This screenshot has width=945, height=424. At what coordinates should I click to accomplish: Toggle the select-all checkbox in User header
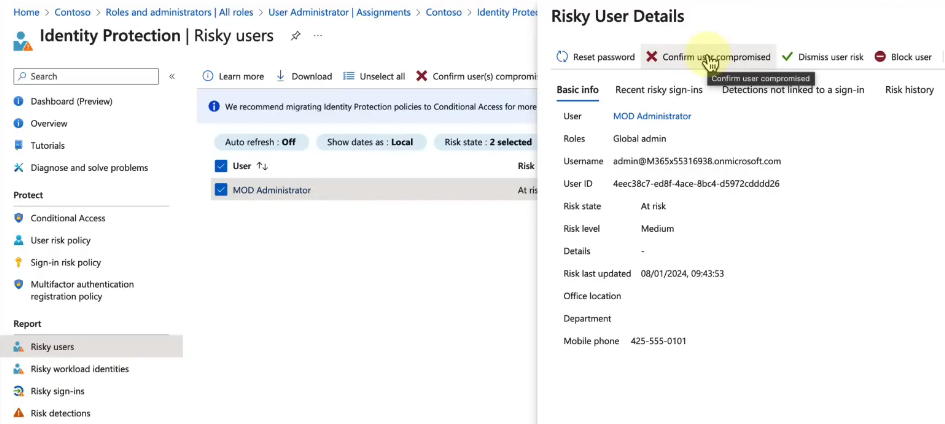tap(221, 166)
